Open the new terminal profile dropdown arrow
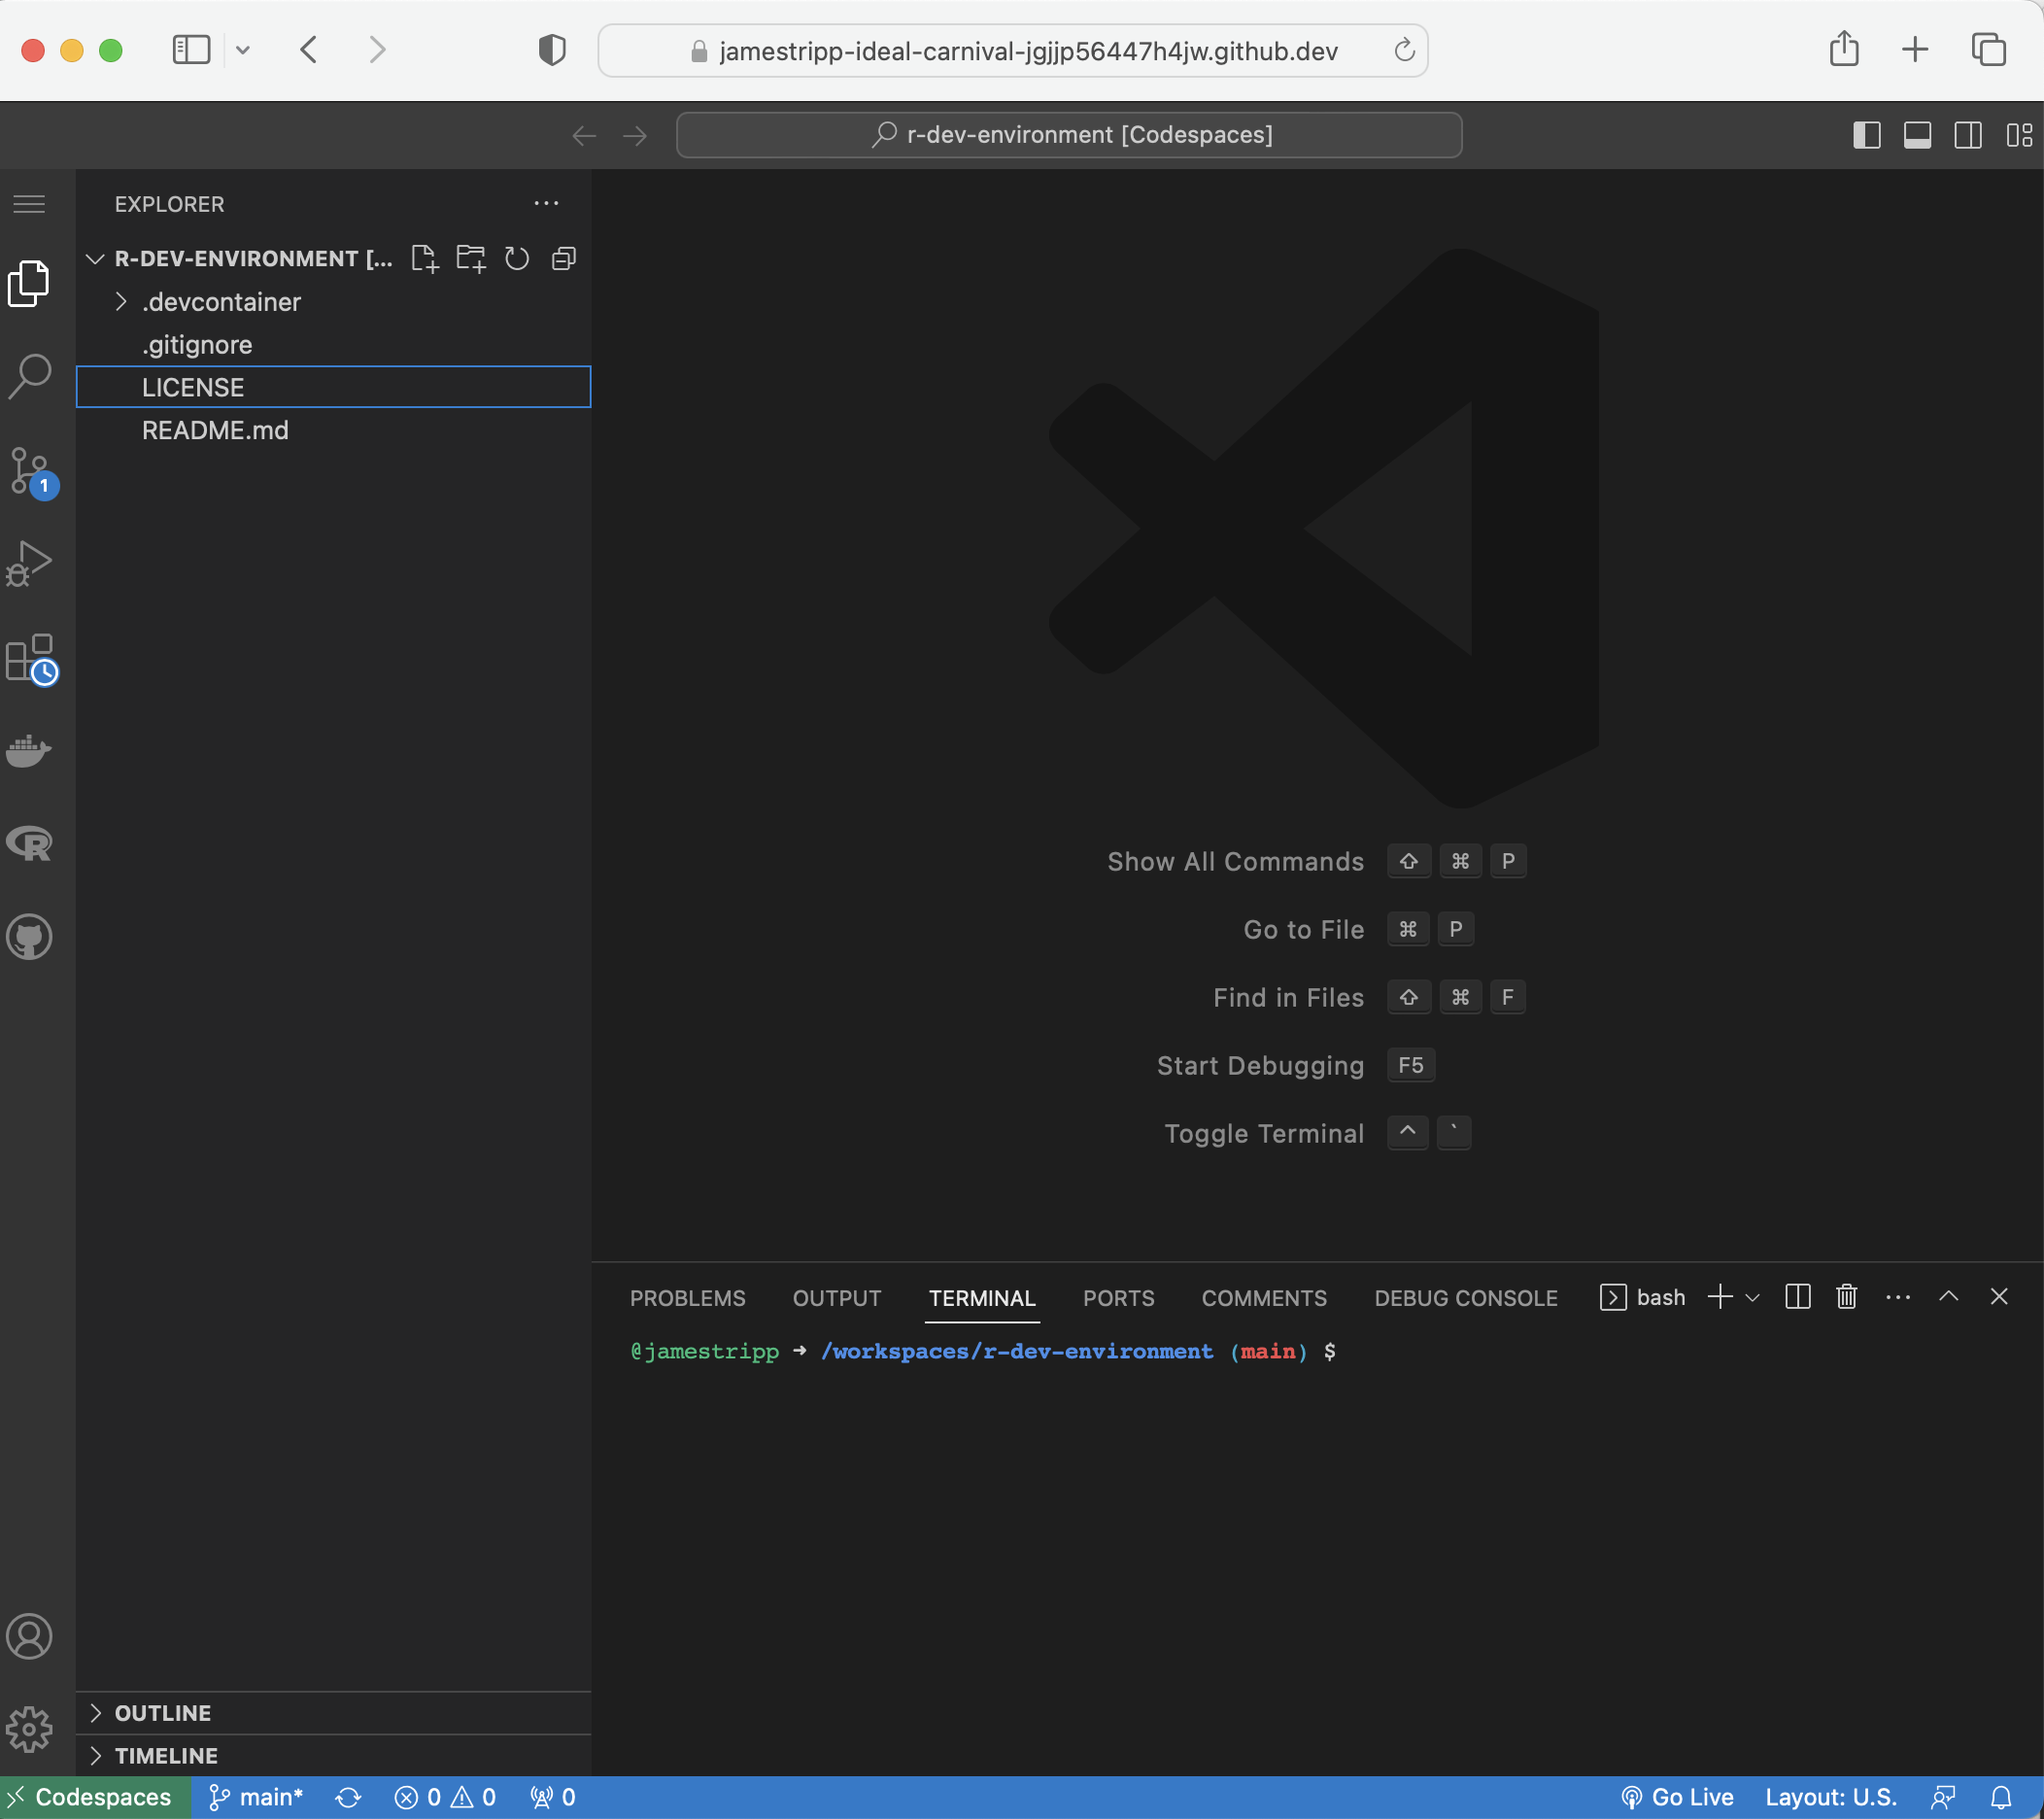The image size is (2044, 1819). (1752, 1298)
